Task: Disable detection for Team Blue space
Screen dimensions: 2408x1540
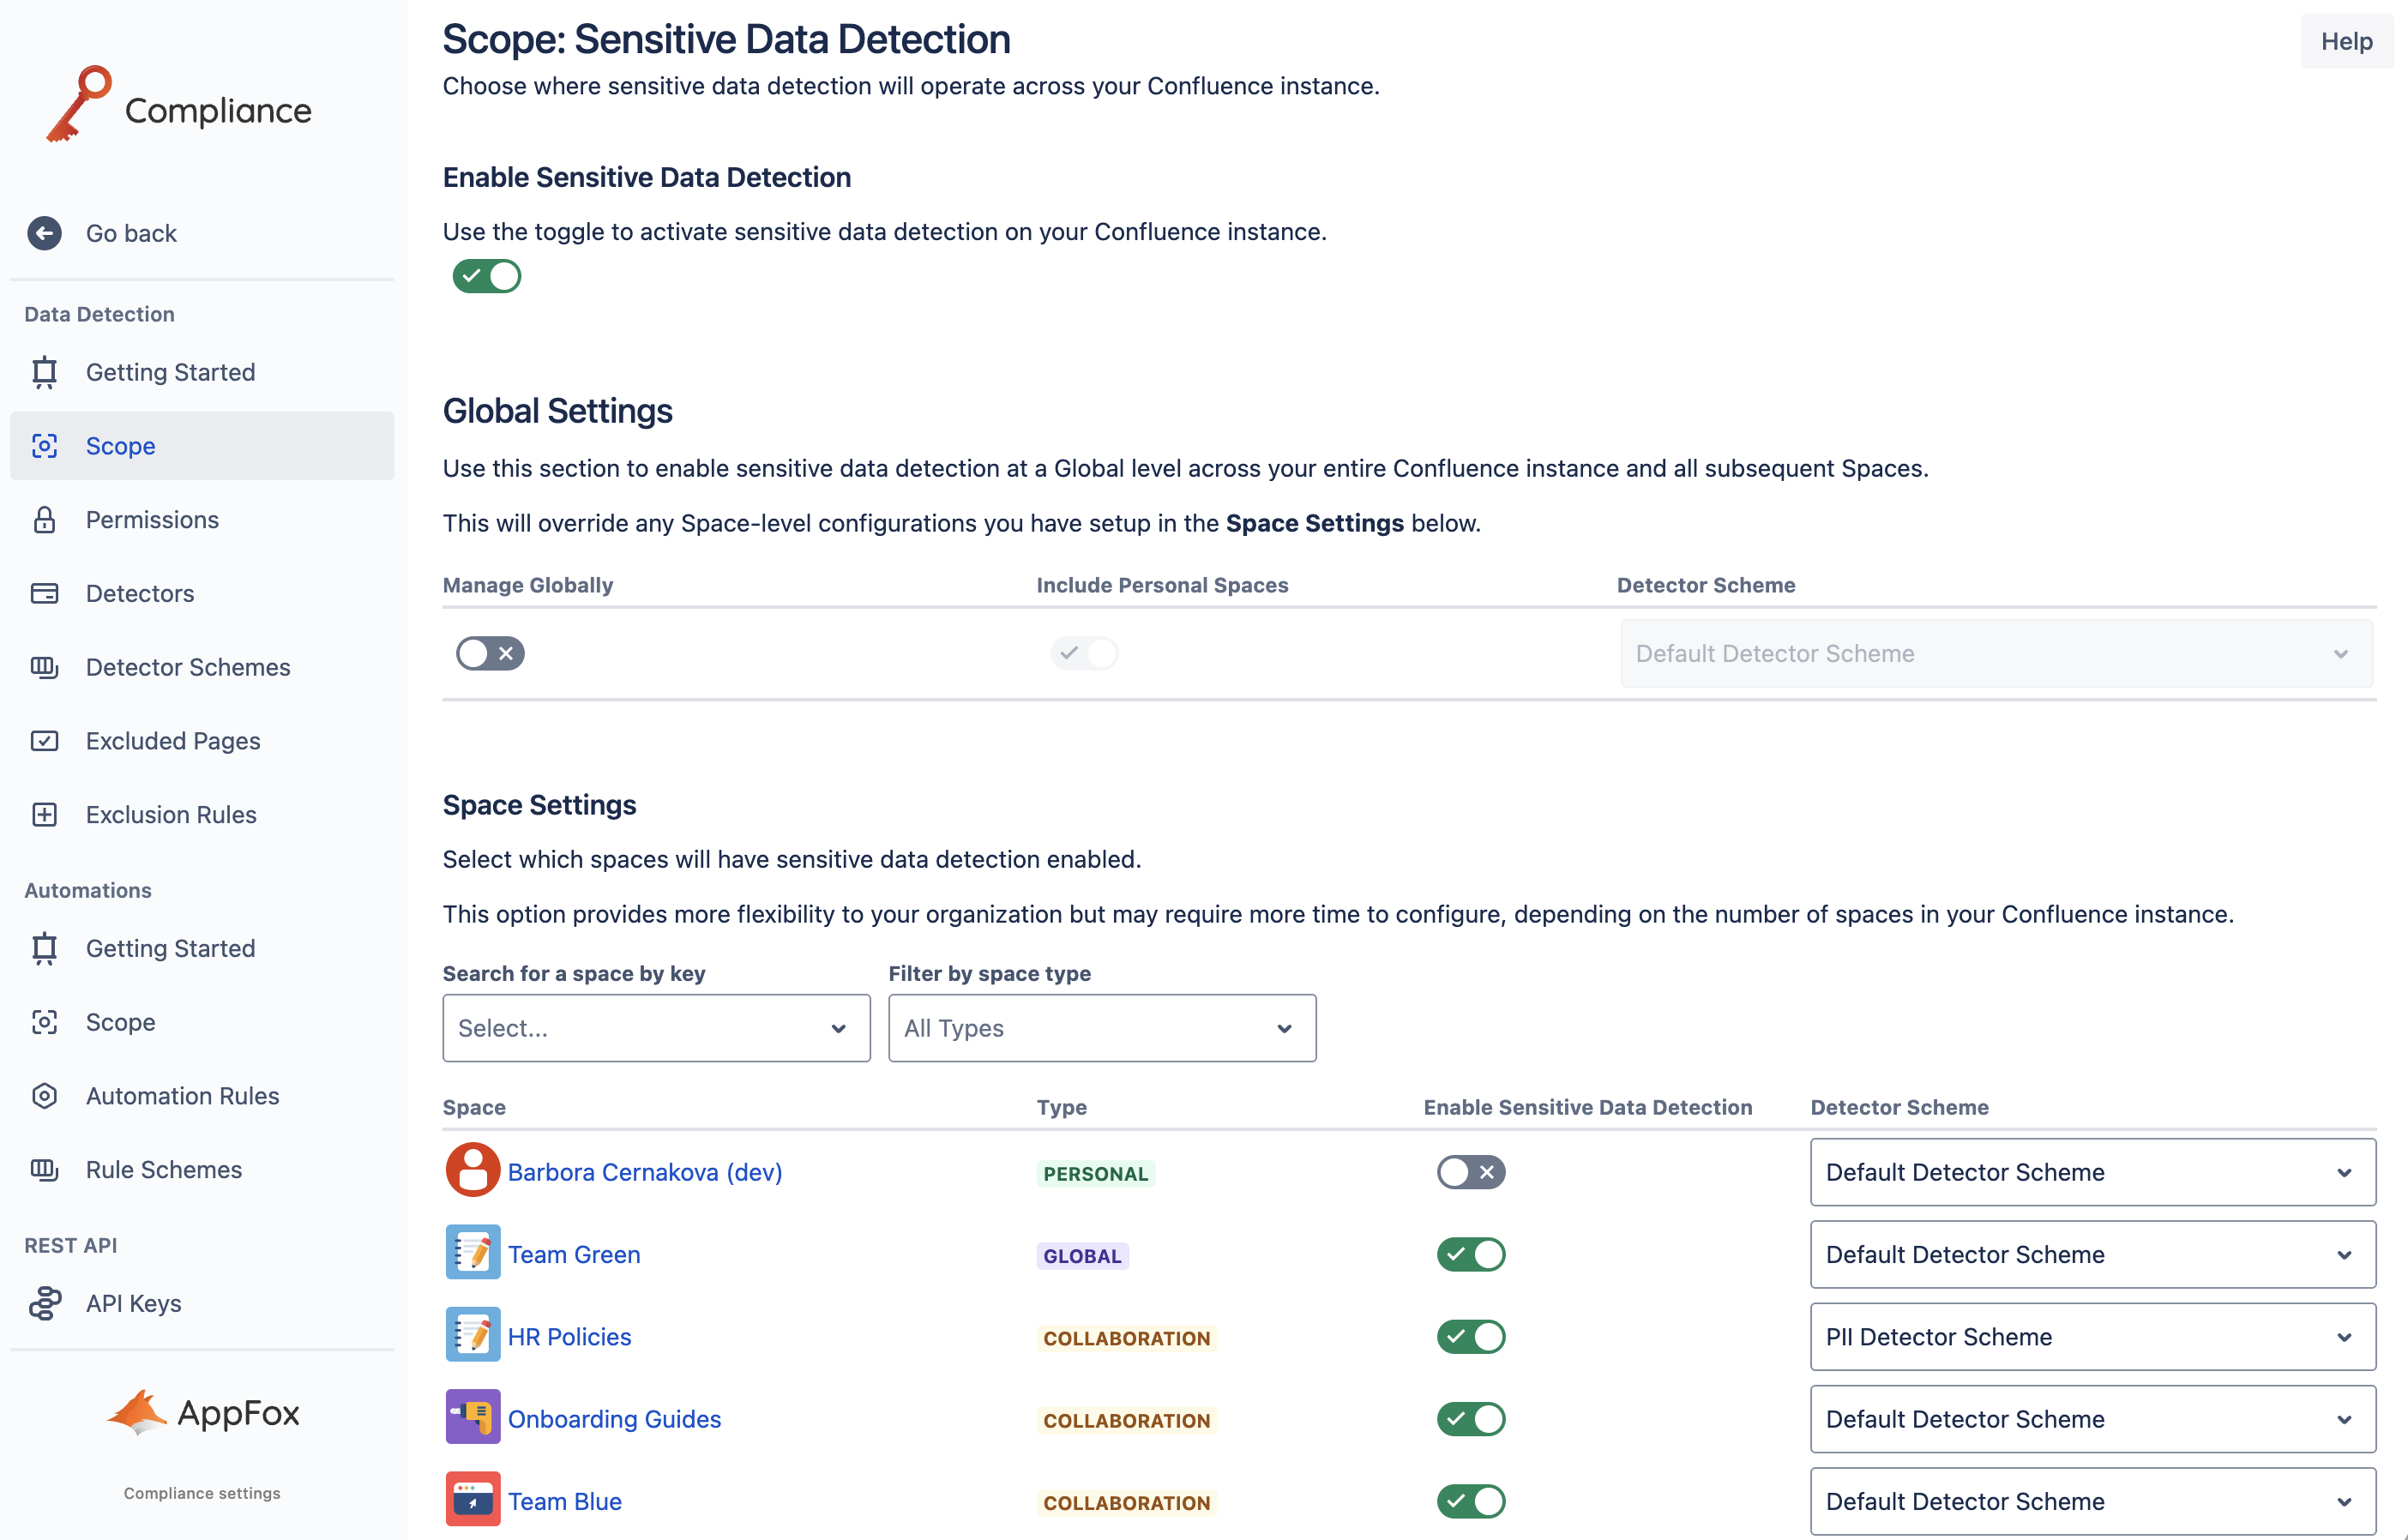Action: pyautogui.click(x=1470, y=1501)
